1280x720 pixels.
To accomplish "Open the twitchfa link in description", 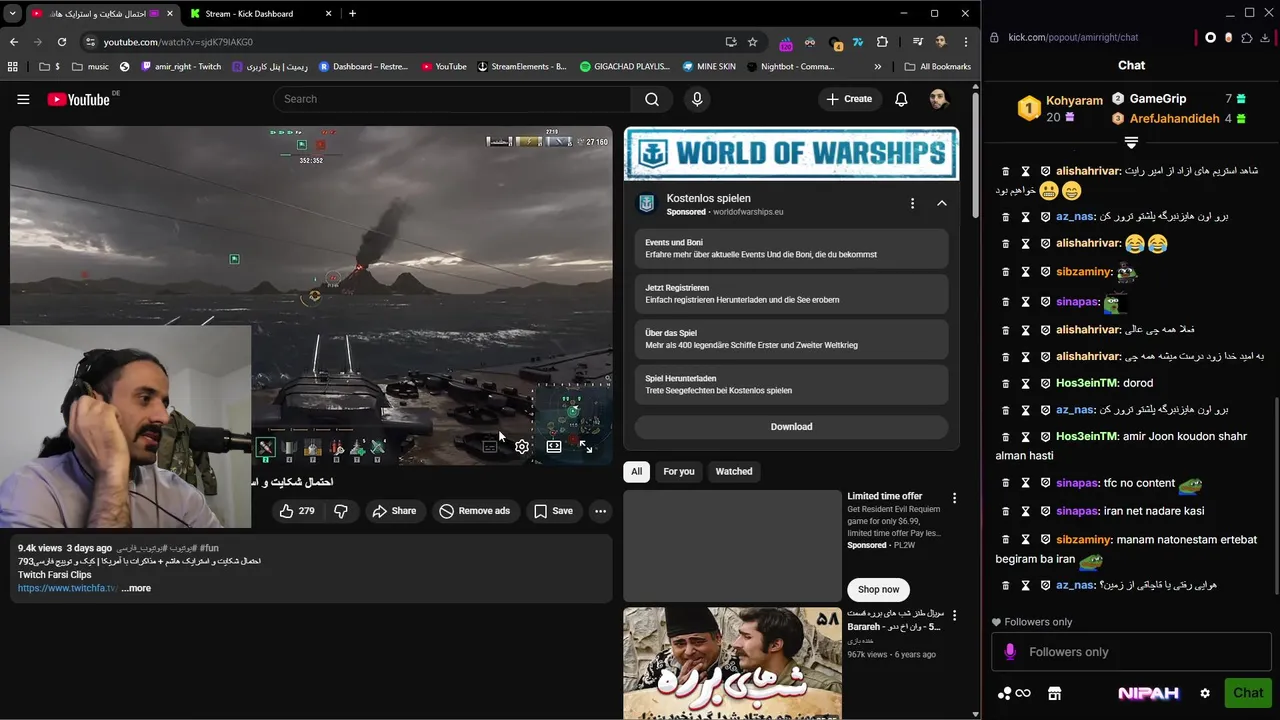I will (67, 588).
